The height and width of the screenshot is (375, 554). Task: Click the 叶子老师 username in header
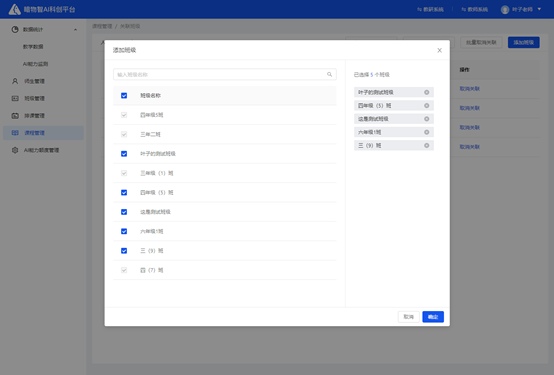pyautogui.click(x=522, y=10)
